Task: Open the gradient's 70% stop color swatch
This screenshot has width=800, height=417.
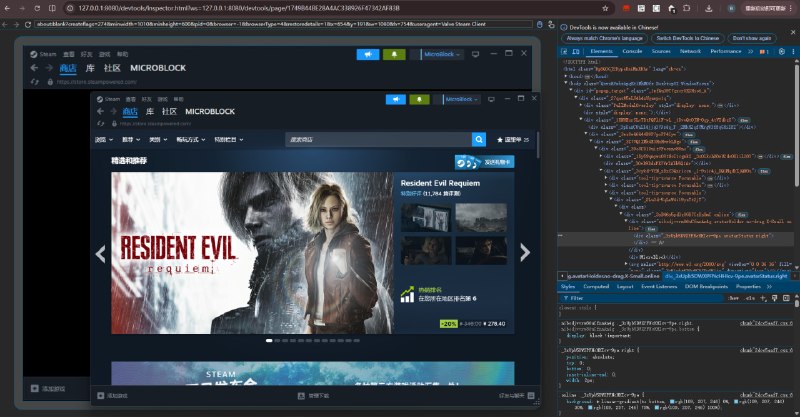Action: [x=591, y=407]
